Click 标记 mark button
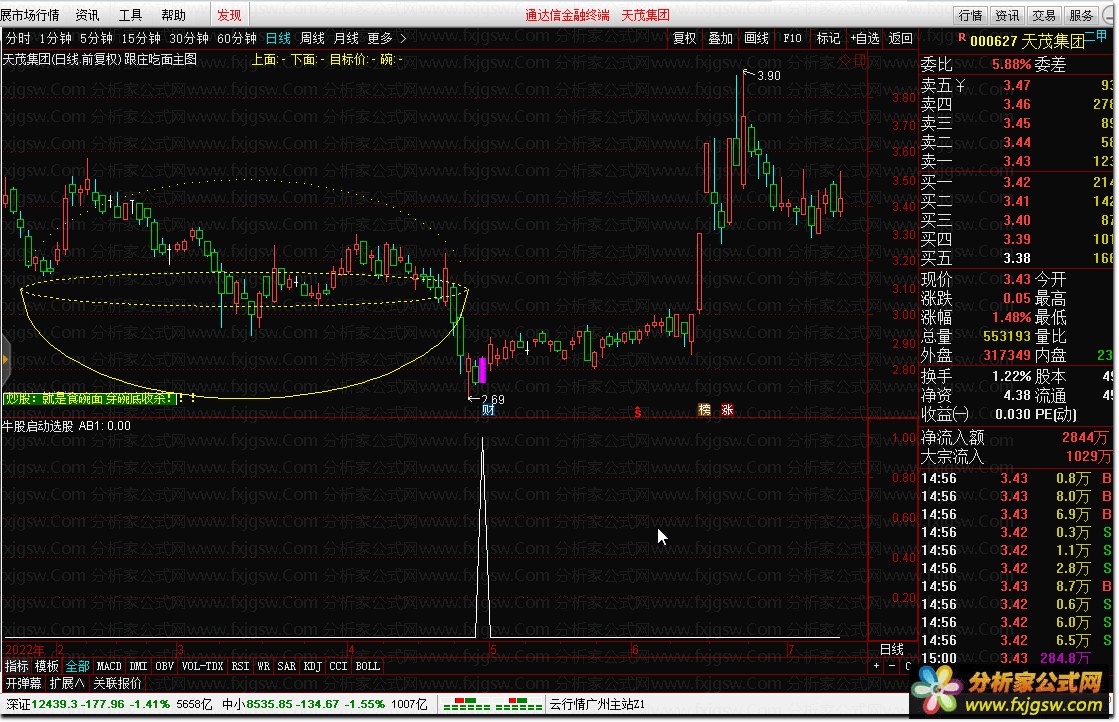The image size is (1119, 722). [828, 39]
